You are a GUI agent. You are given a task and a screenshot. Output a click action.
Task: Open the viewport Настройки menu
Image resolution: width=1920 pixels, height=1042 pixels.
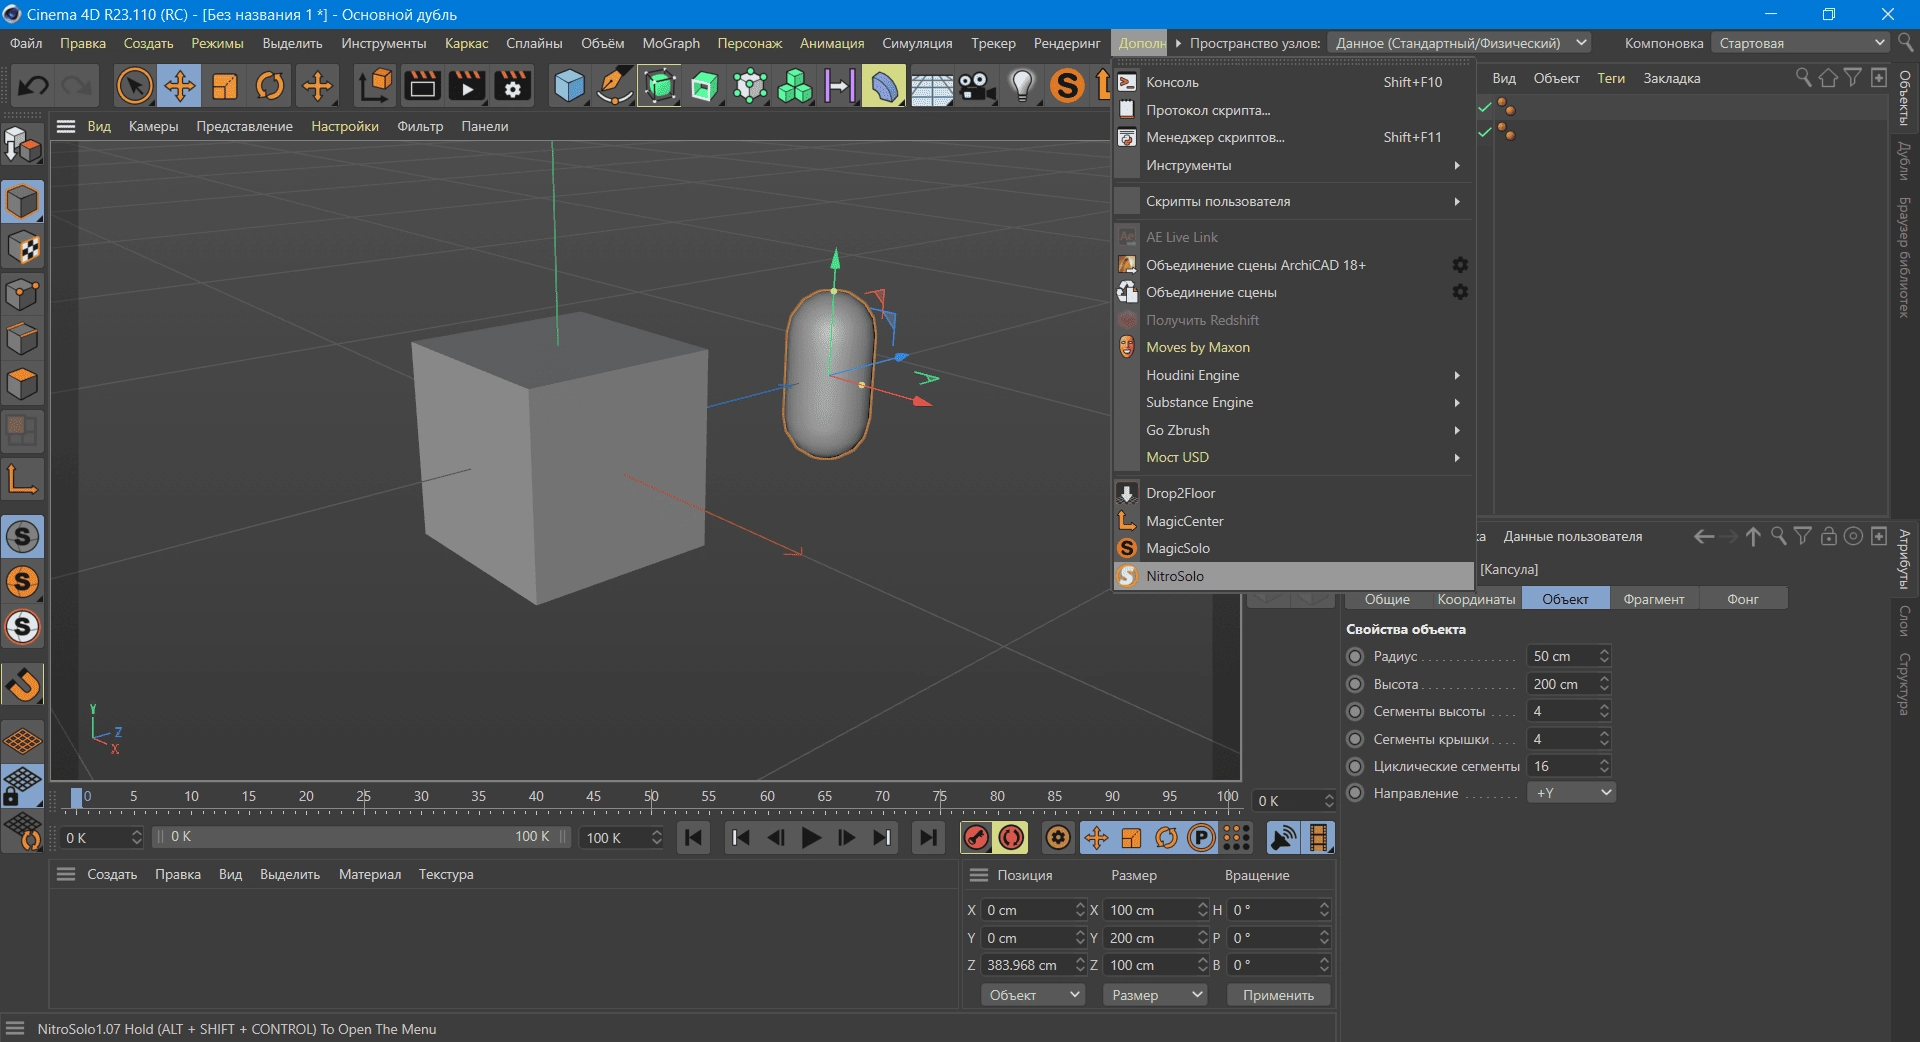click(345, 126)
